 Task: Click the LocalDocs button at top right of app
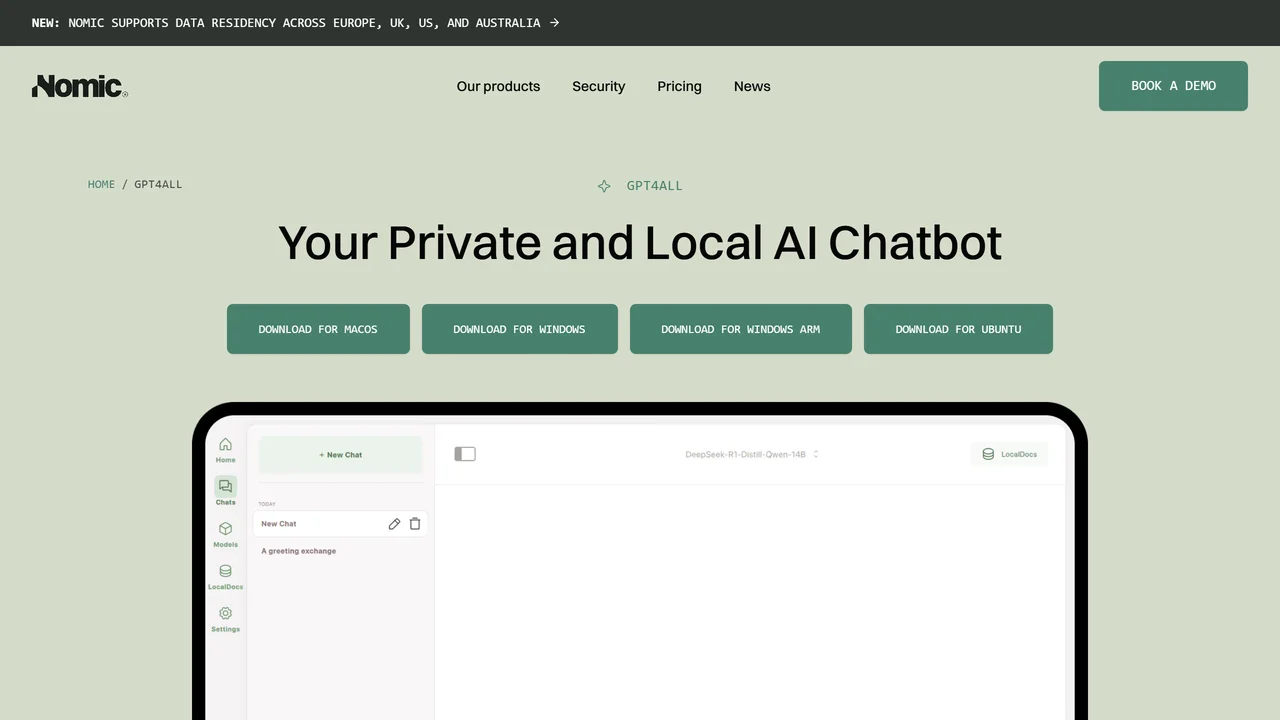(x=1009, y=454)
